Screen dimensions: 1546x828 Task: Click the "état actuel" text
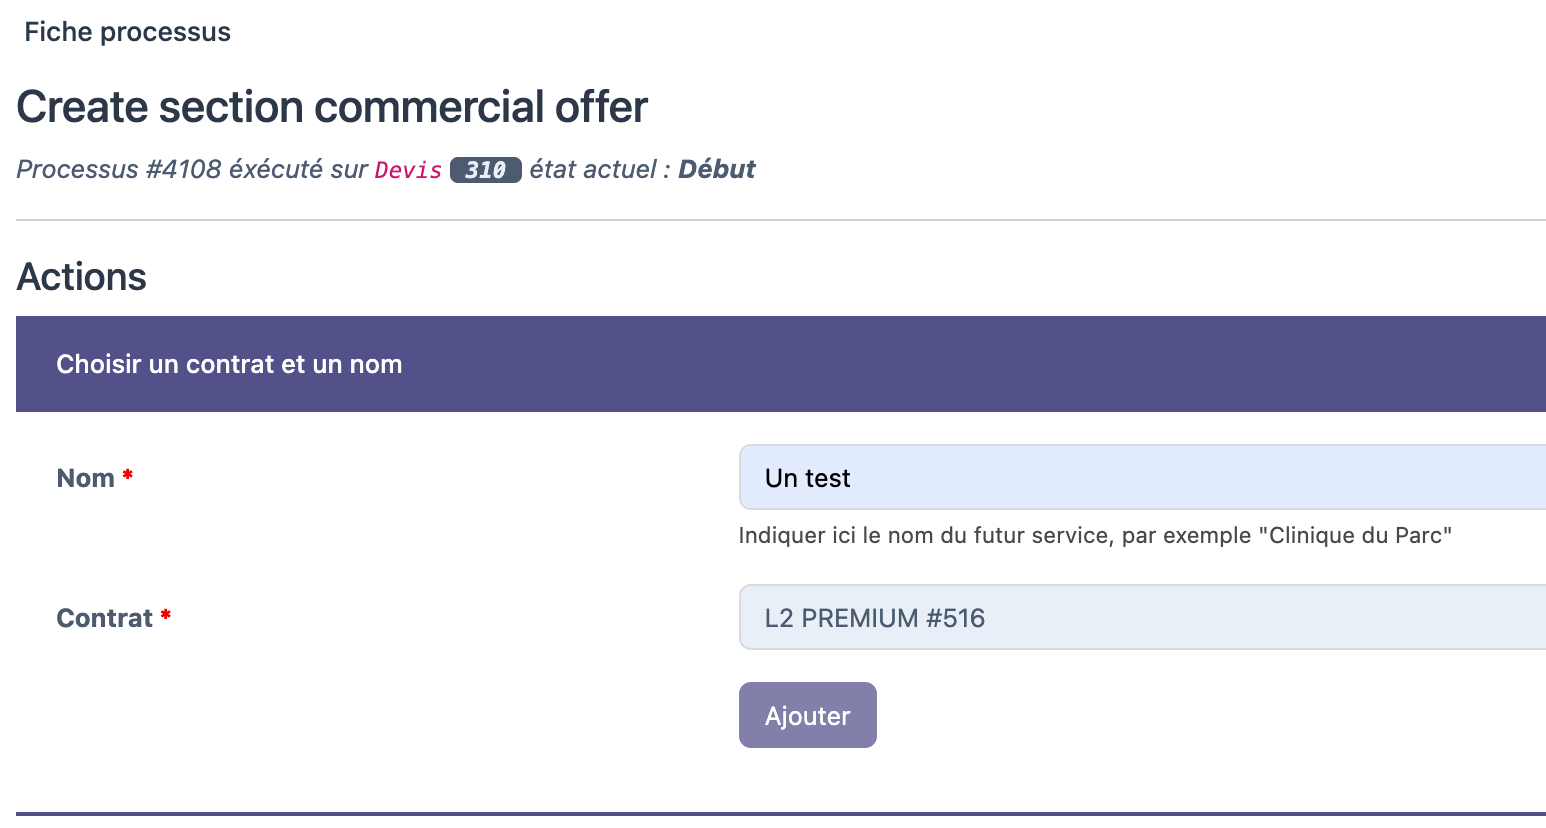[593, 169]
